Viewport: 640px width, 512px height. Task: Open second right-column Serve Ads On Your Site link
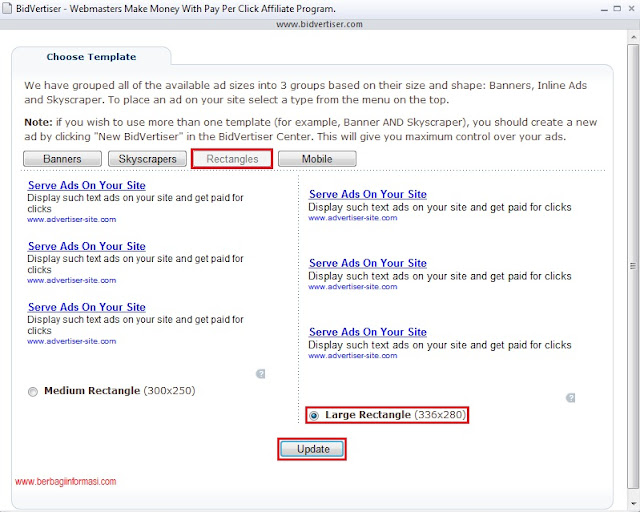[x=368, y=263]
